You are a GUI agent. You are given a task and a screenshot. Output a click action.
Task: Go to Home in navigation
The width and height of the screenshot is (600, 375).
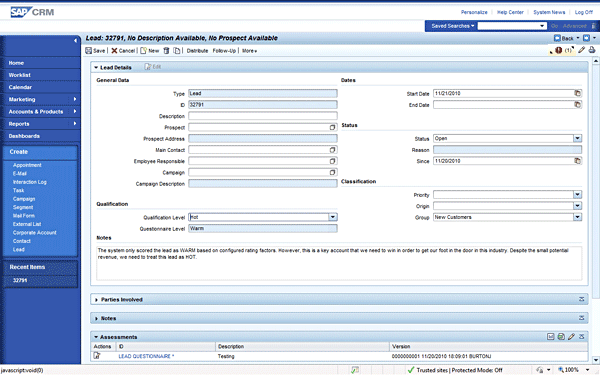(x=16, y=63)
